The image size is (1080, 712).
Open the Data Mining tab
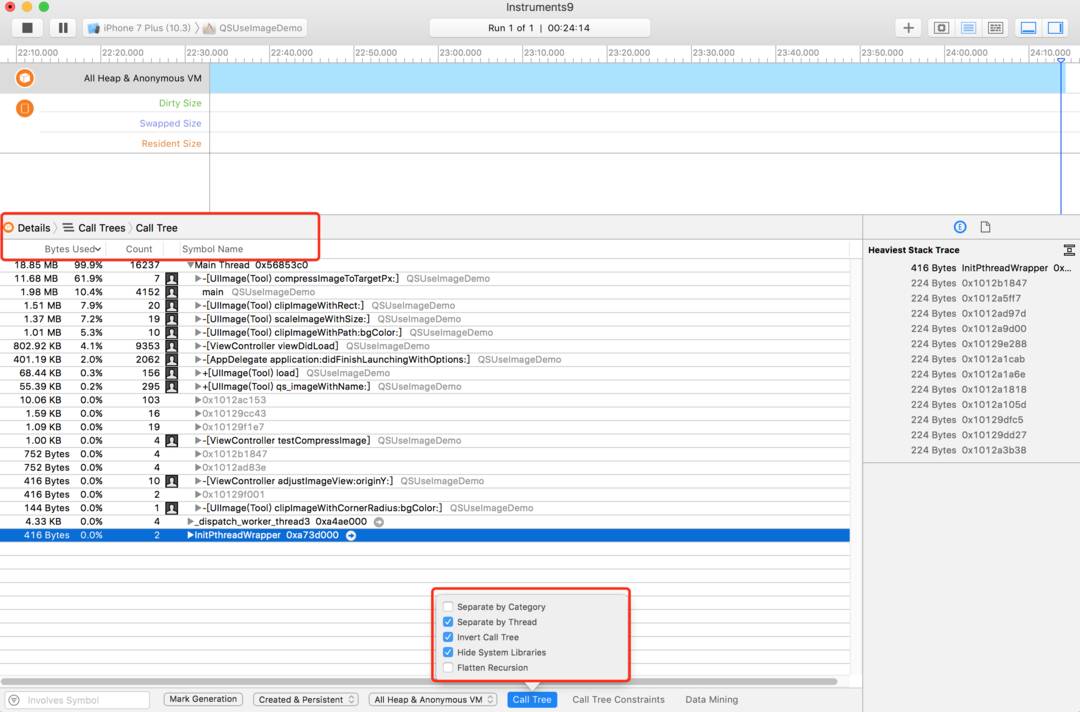click(x=712, y=700)
